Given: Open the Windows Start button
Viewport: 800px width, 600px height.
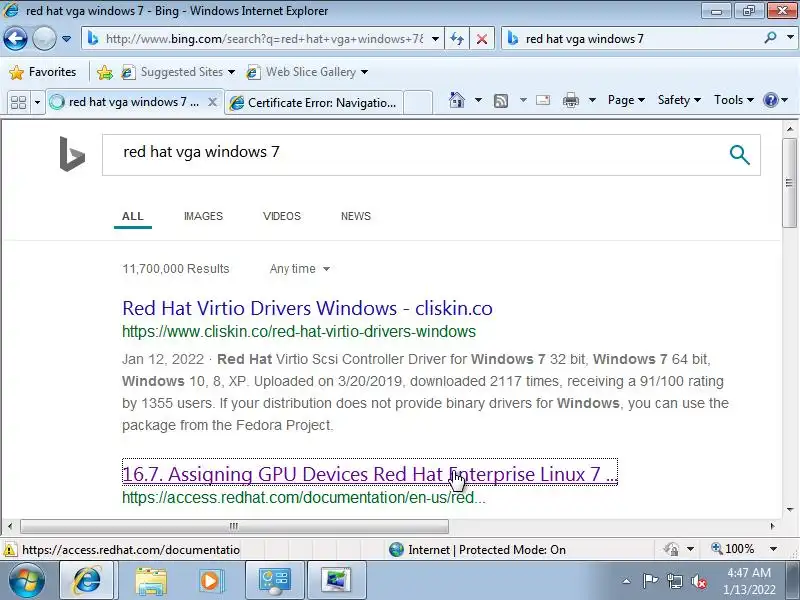Looking at the screenshot, I should [27, 580].
